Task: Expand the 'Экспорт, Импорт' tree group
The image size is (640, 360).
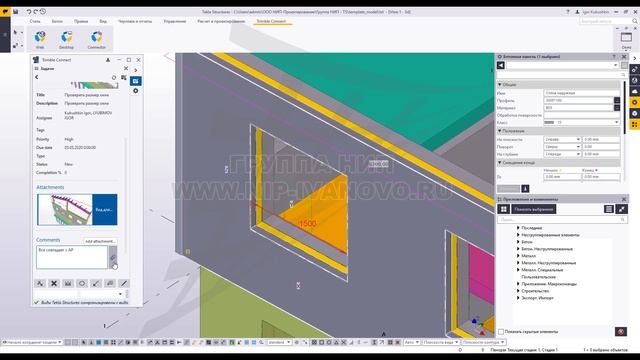Action: (518, 298)
